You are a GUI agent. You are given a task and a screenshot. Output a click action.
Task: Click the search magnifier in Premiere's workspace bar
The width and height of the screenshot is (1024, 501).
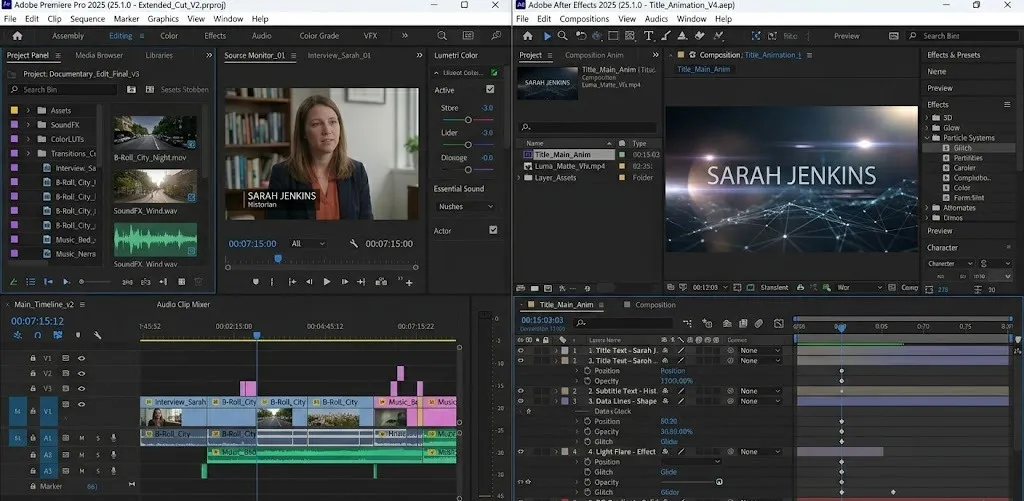tap(442, 36)
